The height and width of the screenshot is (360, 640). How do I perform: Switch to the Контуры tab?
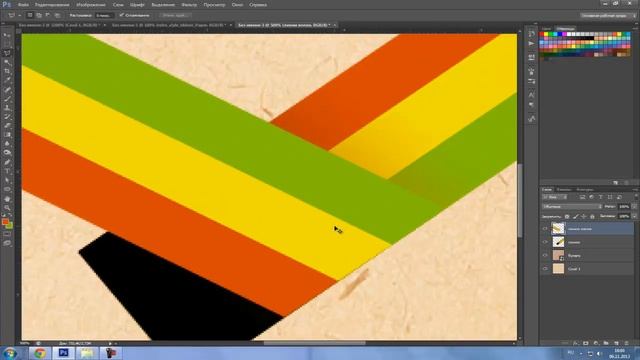tap(584, 189)
